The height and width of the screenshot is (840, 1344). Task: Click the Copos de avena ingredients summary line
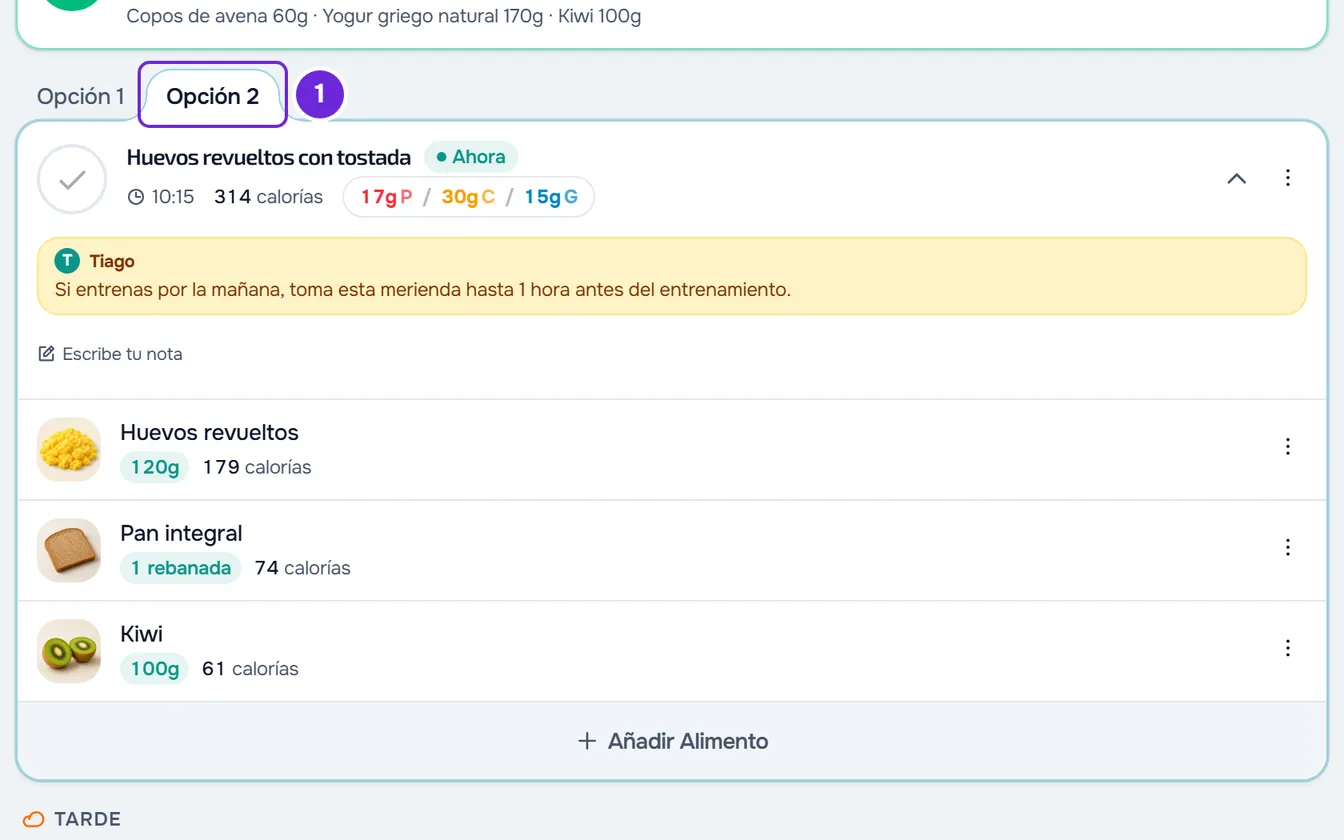click(x=384, y=16)
